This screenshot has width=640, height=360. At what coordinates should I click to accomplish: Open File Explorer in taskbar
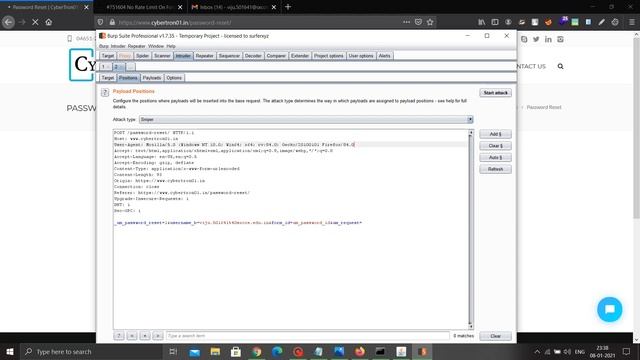215,351
